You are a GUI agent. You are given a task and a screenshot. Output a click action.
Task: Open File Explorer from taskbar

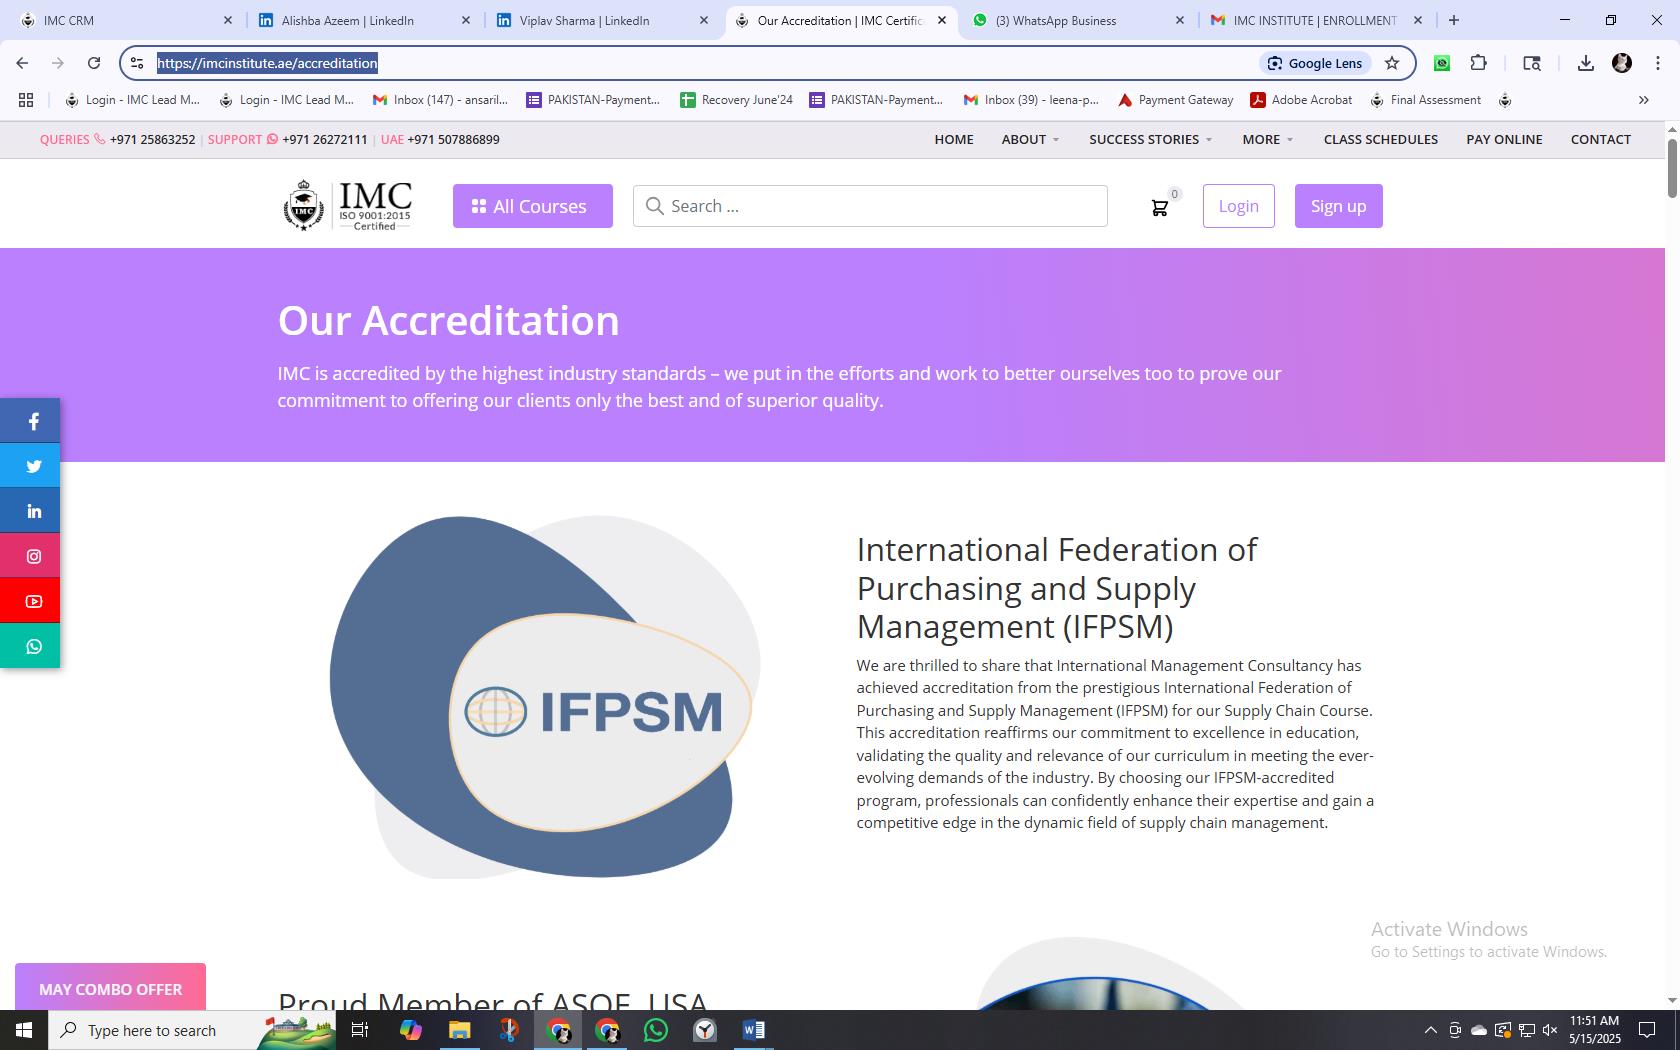(460, 1030)
